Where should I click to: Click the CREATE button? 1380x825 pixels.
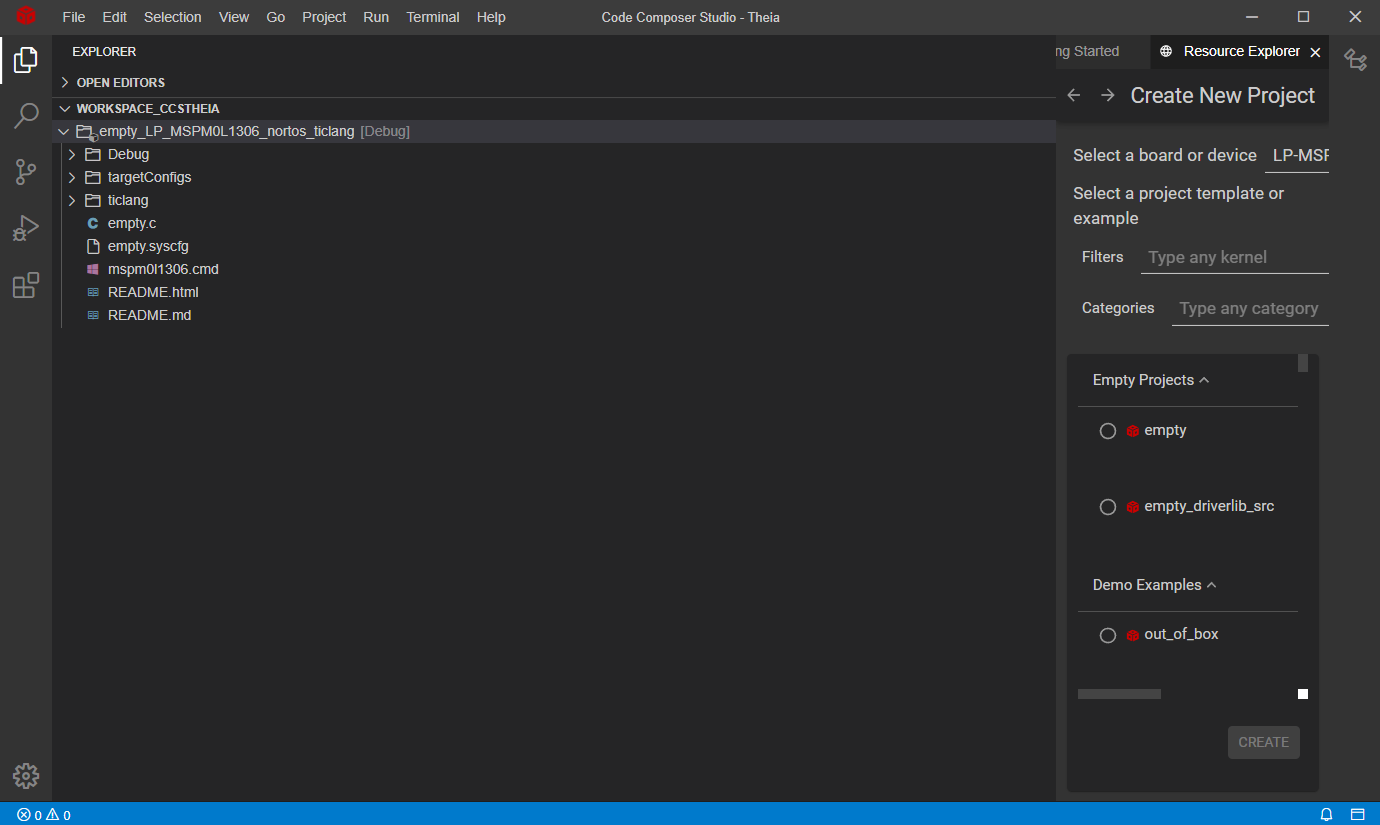(1263, 742)
